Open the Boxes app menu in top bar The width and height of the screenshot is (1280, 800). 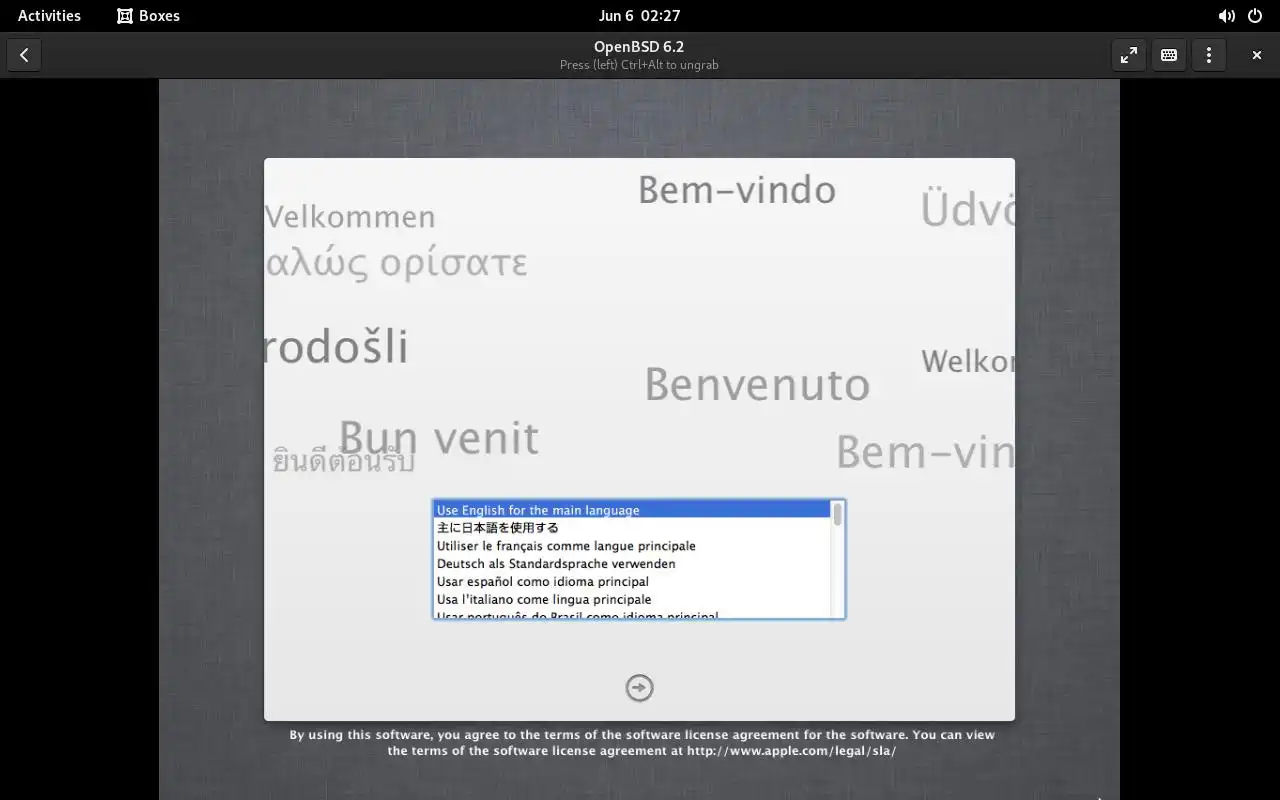coord(148,16)
